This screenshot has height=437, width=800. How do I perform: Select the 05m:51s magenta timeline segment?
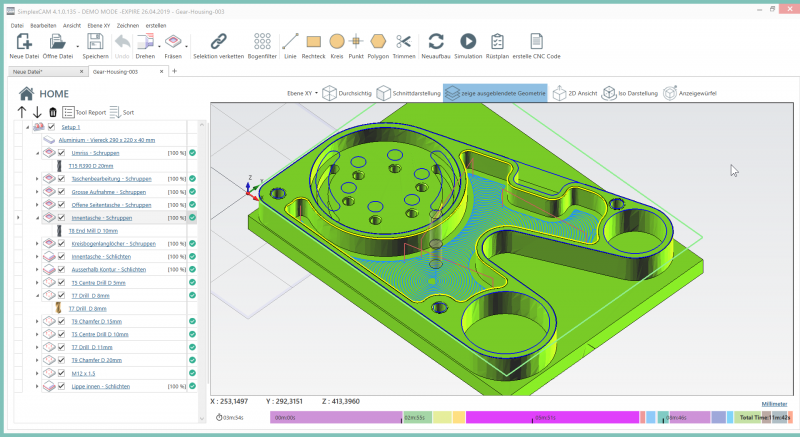[553, 418]
